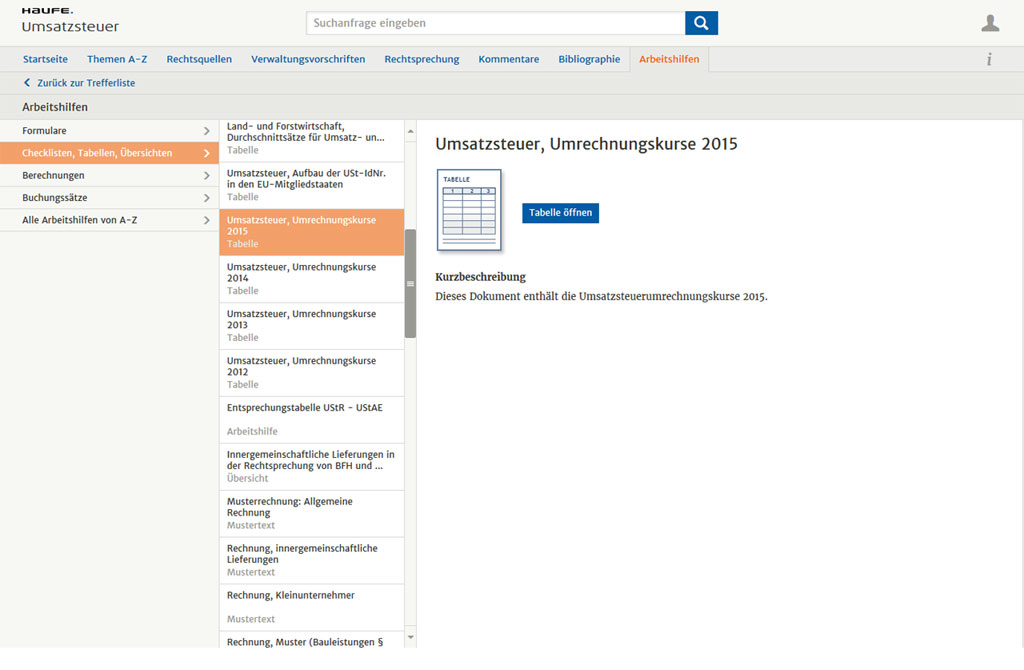Viewport: 1024px width, 670px height.
Task: Open Land- und Forstwirtschaft Durchschnittssätze entry
Action: click(312, 138)
